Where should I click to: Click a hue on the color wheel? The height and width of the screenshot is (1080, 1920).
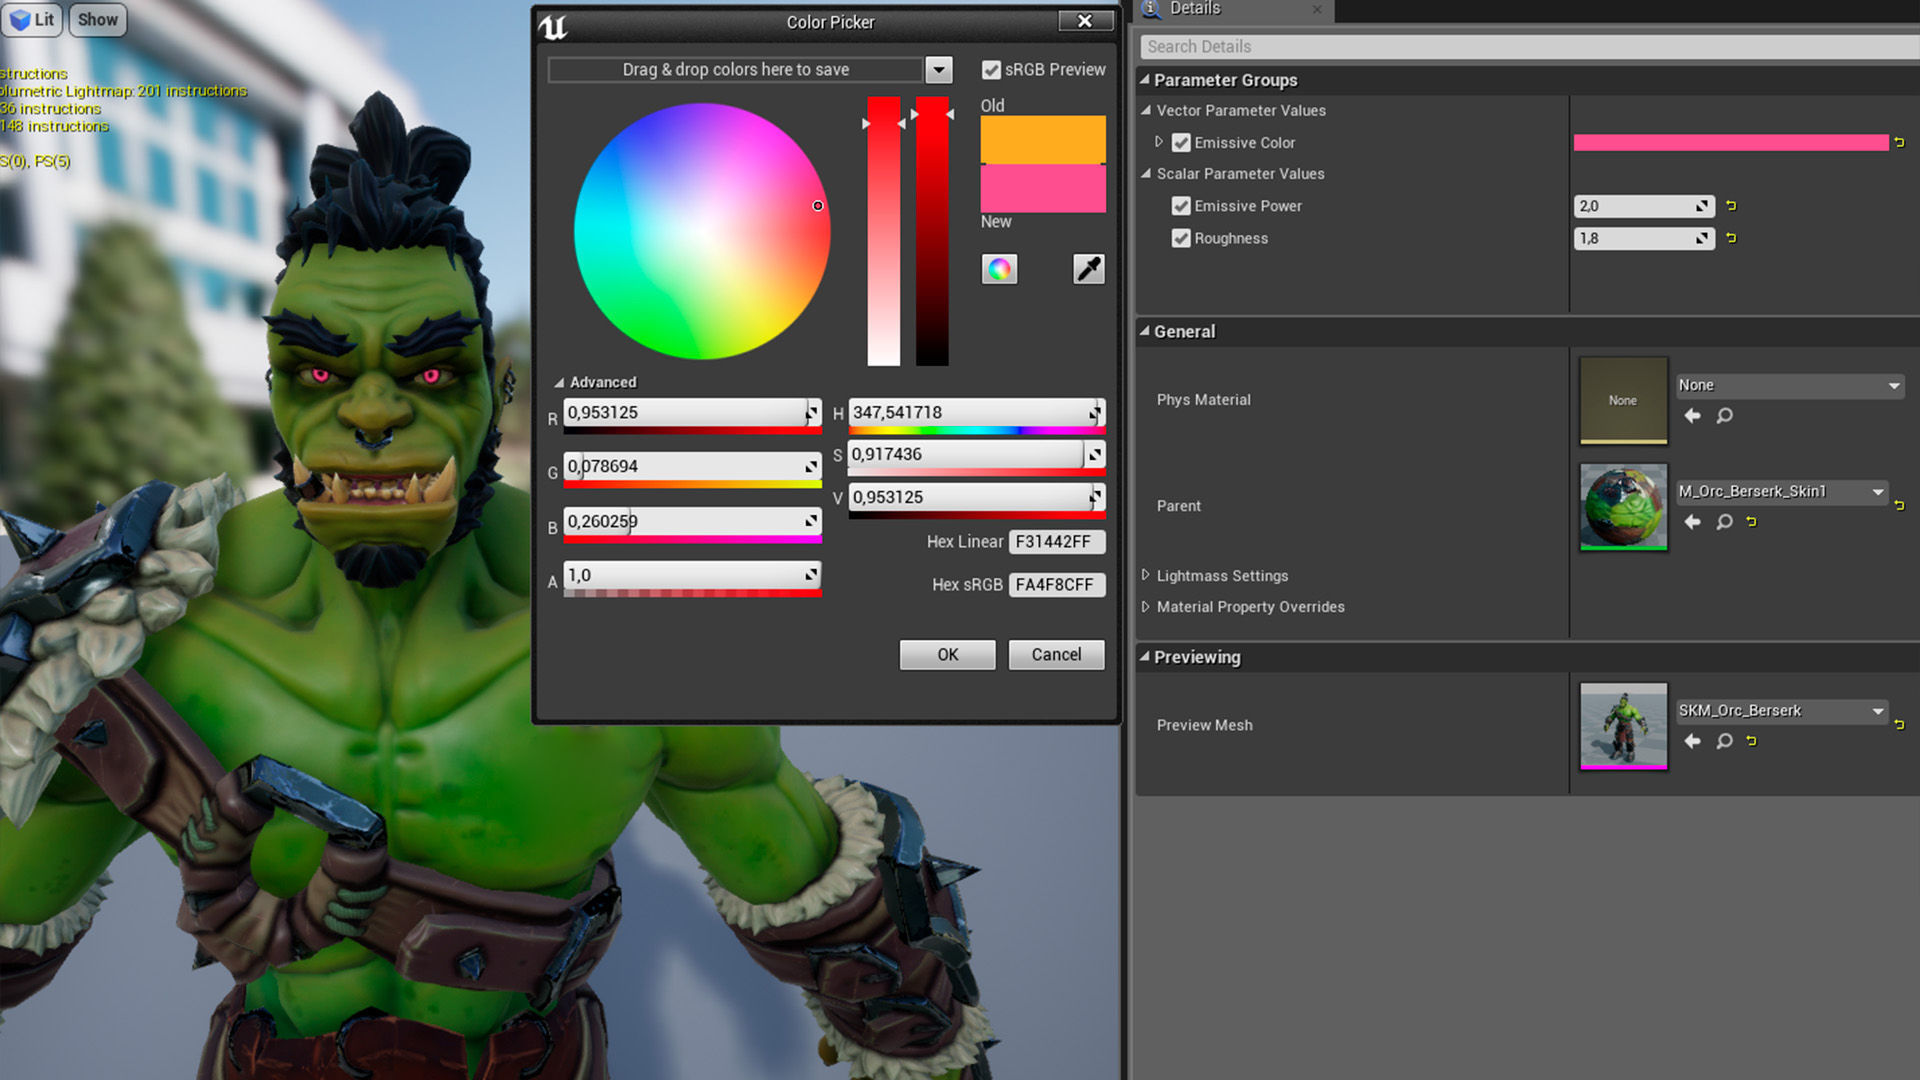click(x=702, y=231)
